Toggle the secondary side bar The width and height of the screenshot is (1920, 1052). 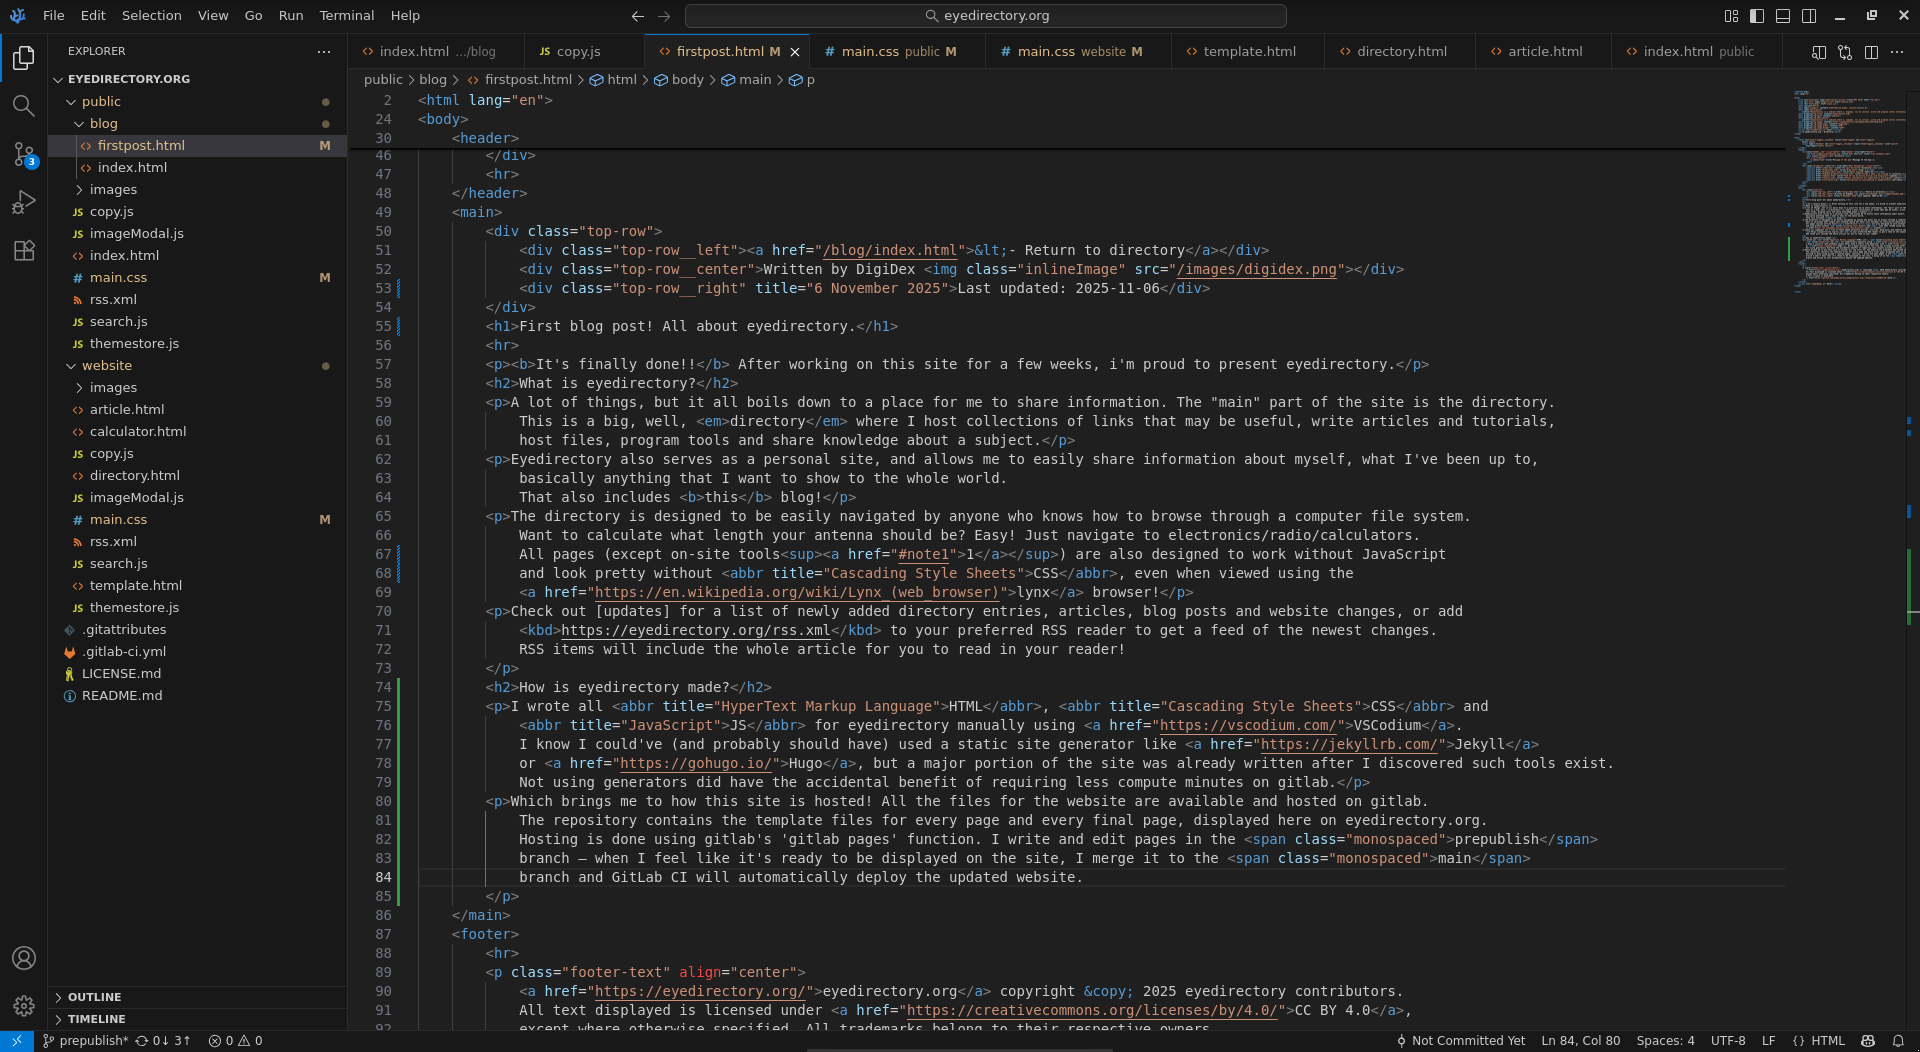[x=1811, y=16]
